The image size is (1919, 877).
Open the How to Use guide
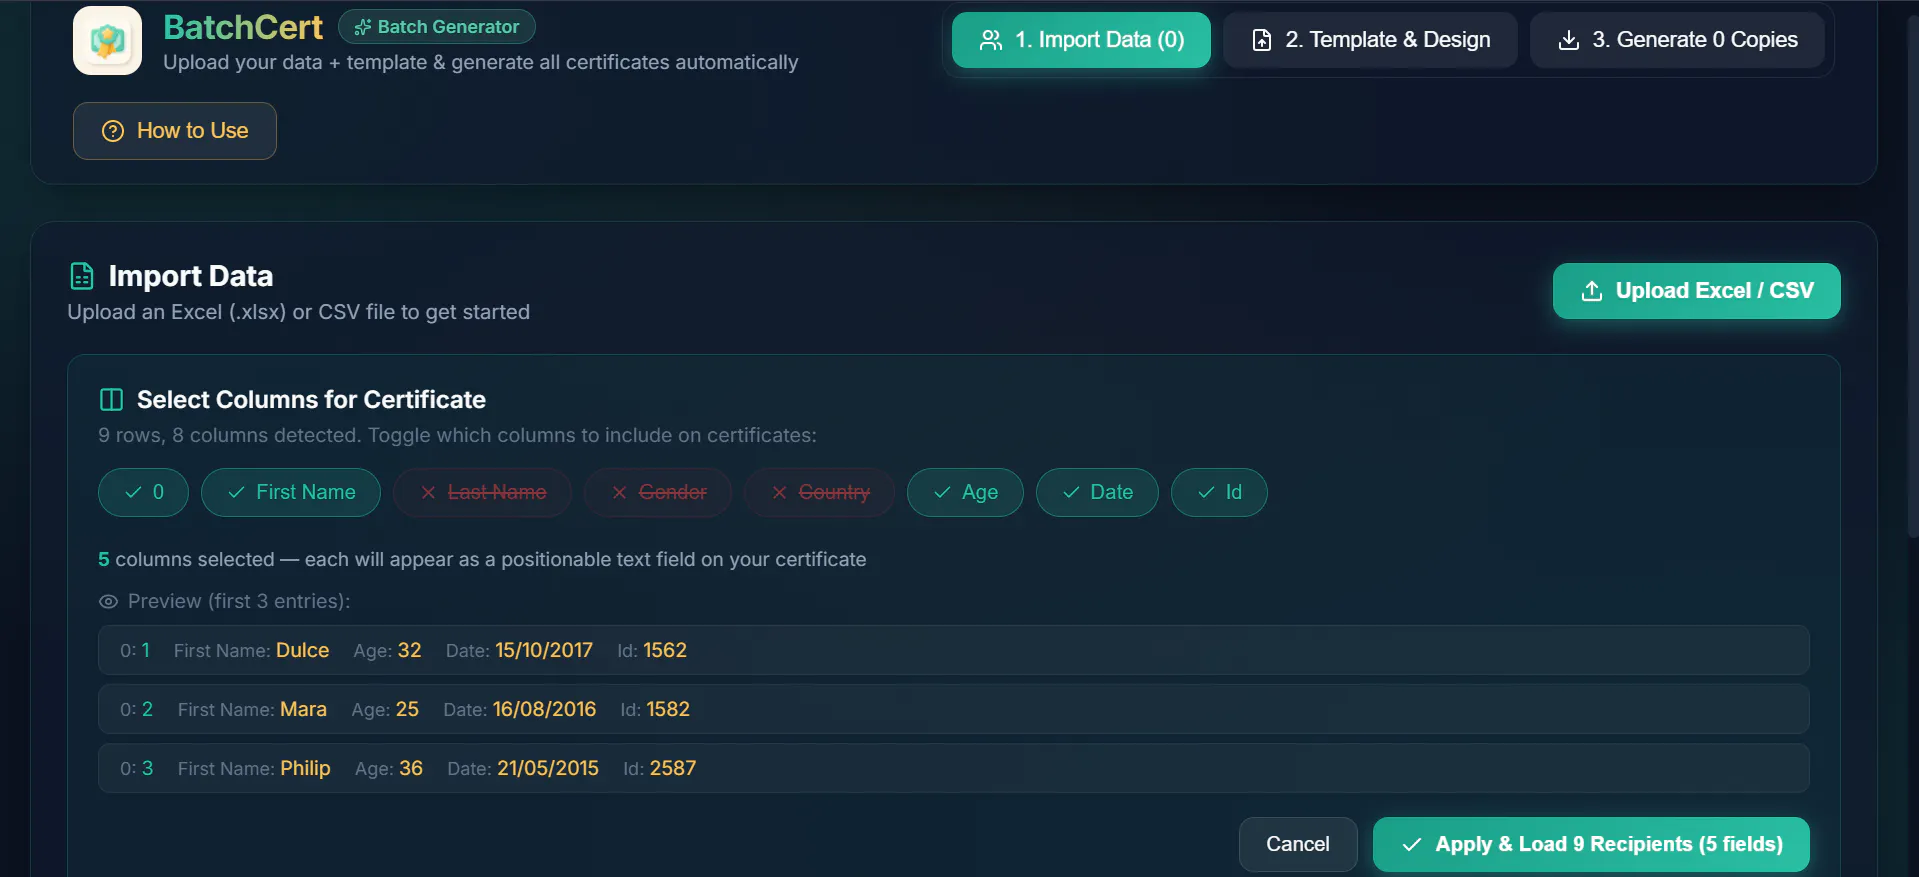pos(175,131)
